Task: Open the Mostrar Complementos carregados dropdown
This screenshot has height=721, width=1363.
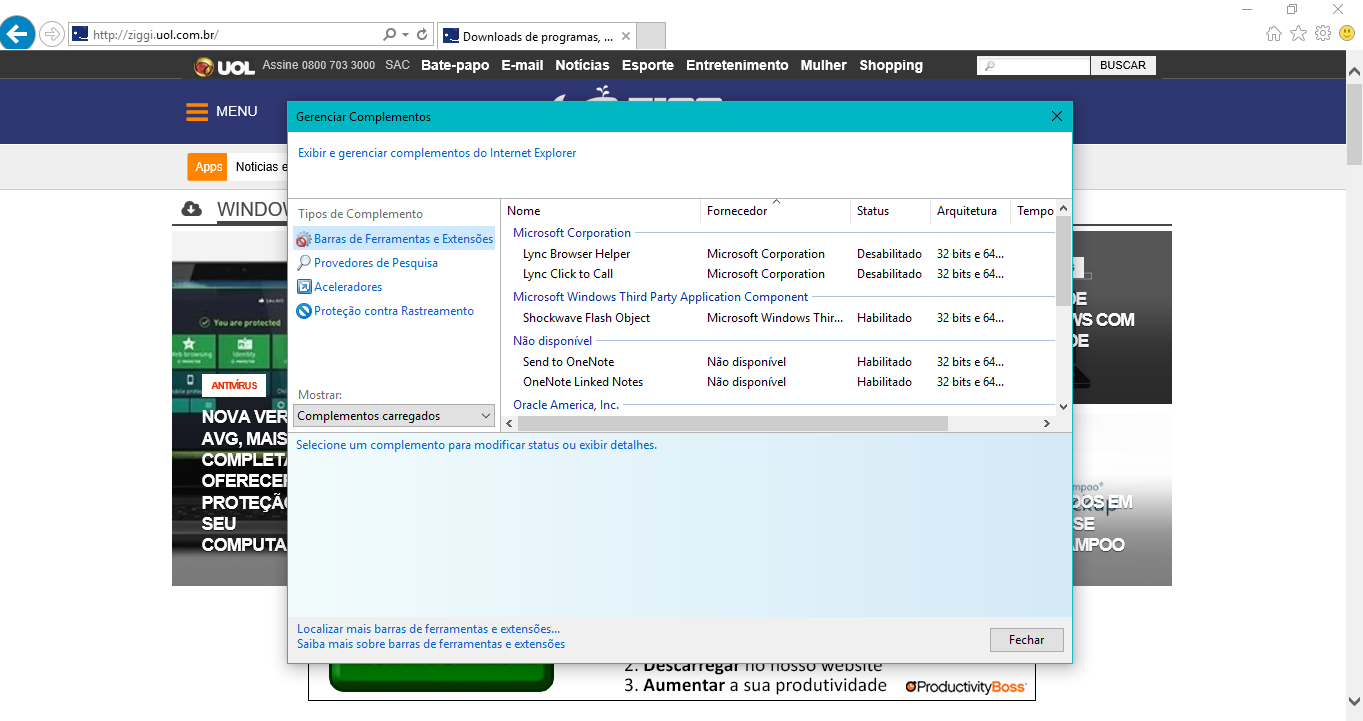Action: point(394,416)
